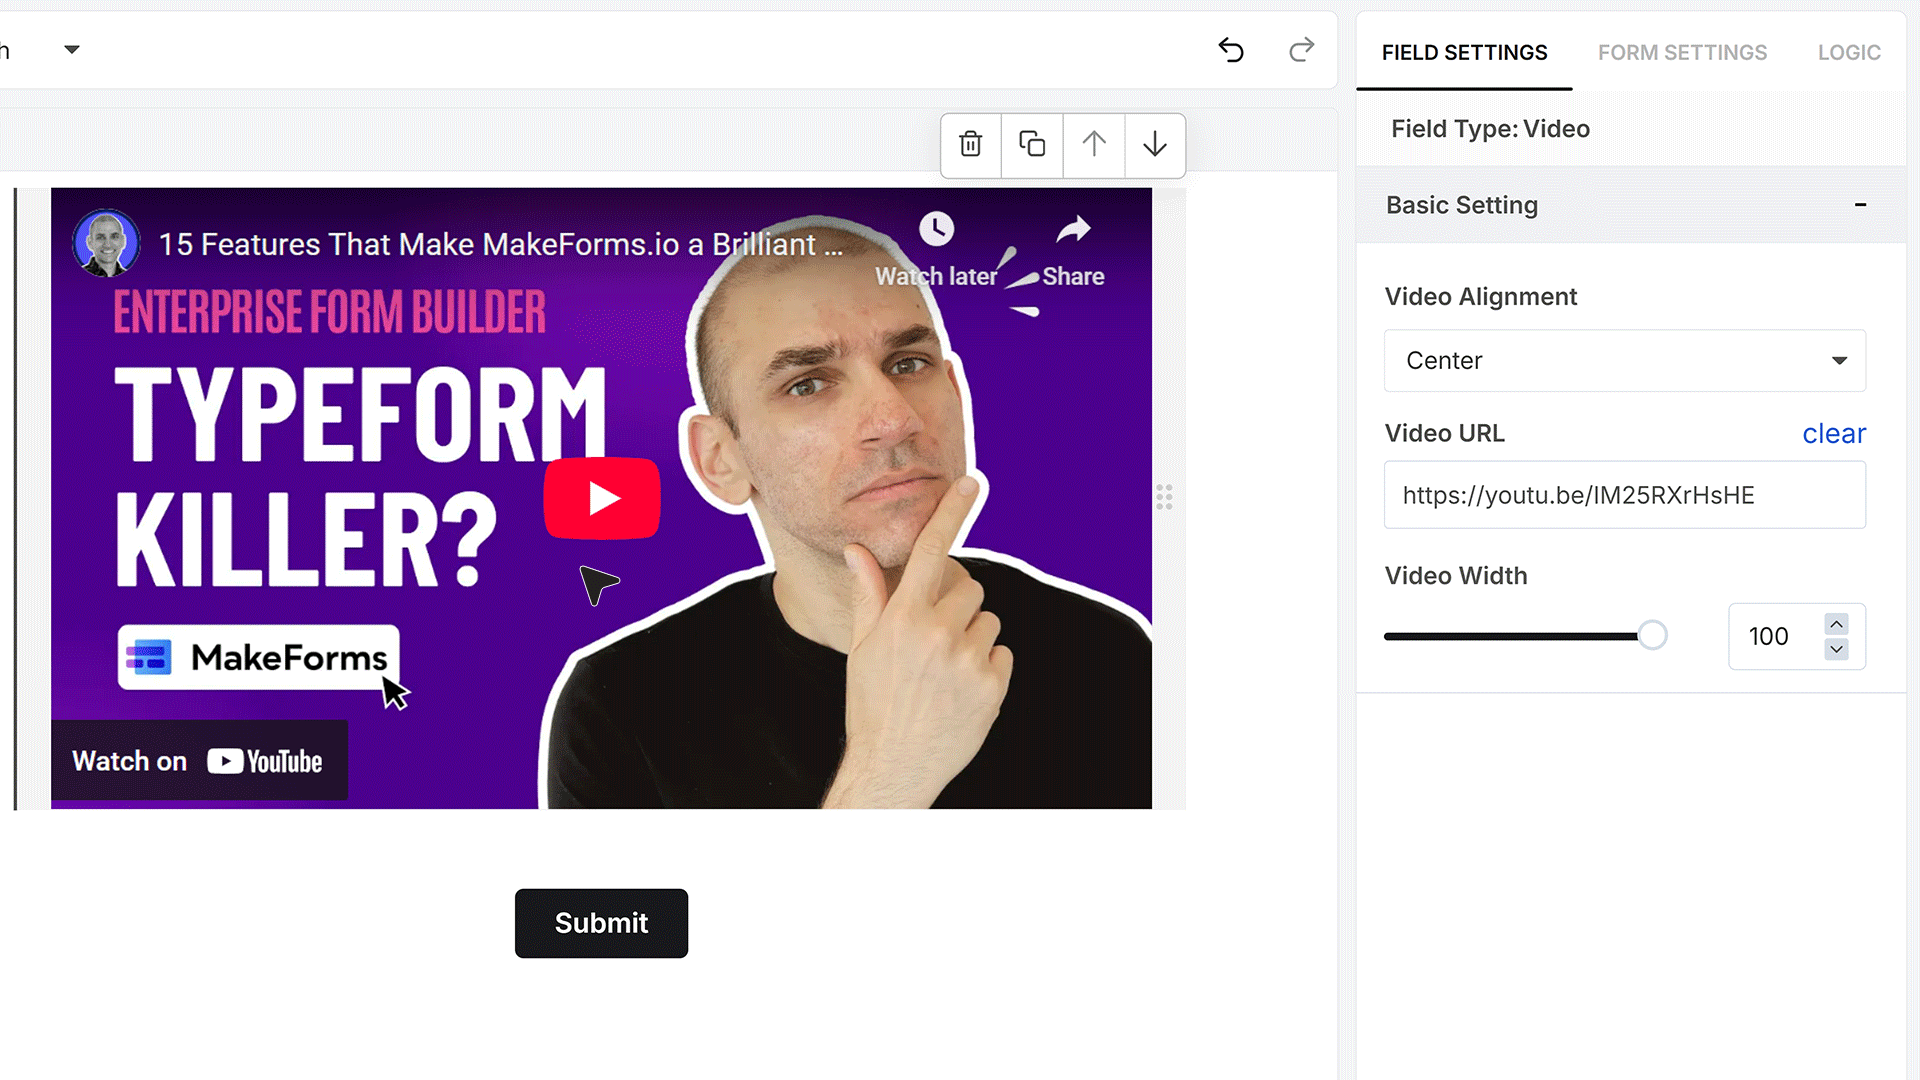
Task: Click the Watch later clock icon
Action: click(937, 229)
